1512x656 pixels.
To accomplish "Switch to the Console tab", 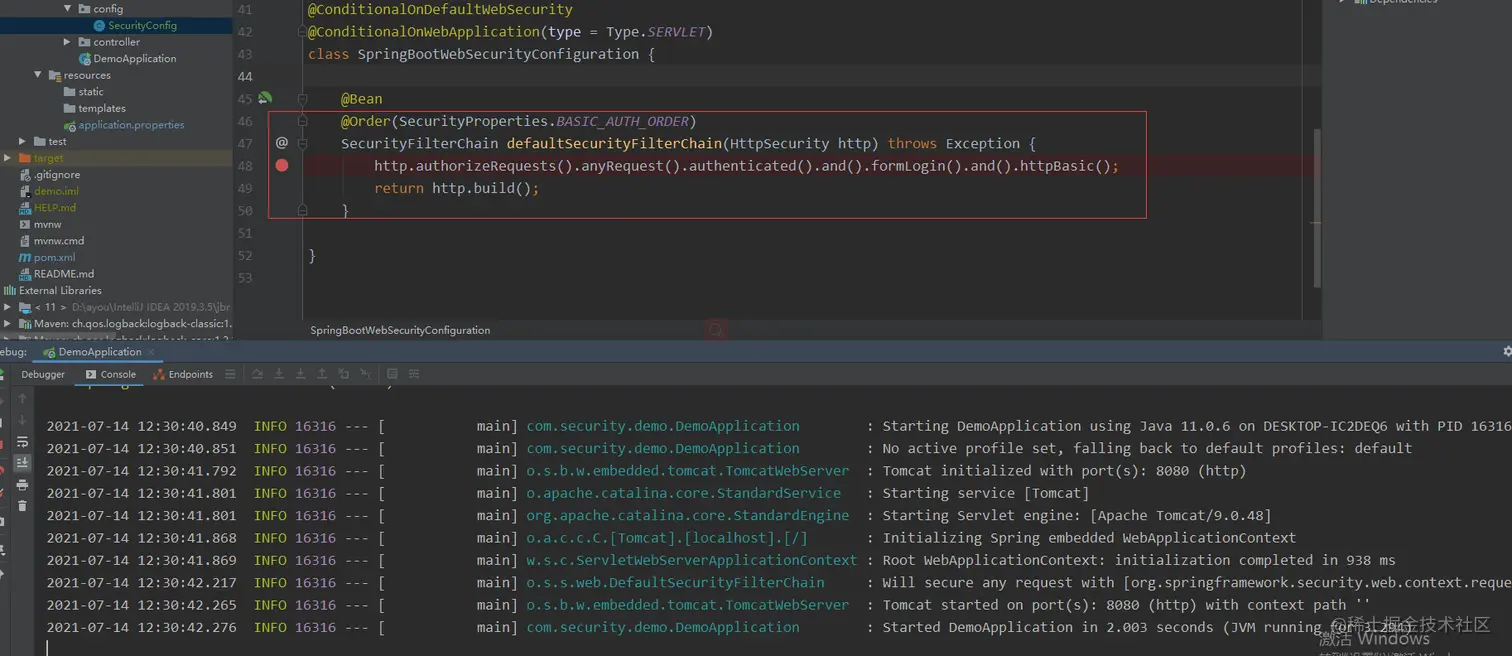I will 110,374.
